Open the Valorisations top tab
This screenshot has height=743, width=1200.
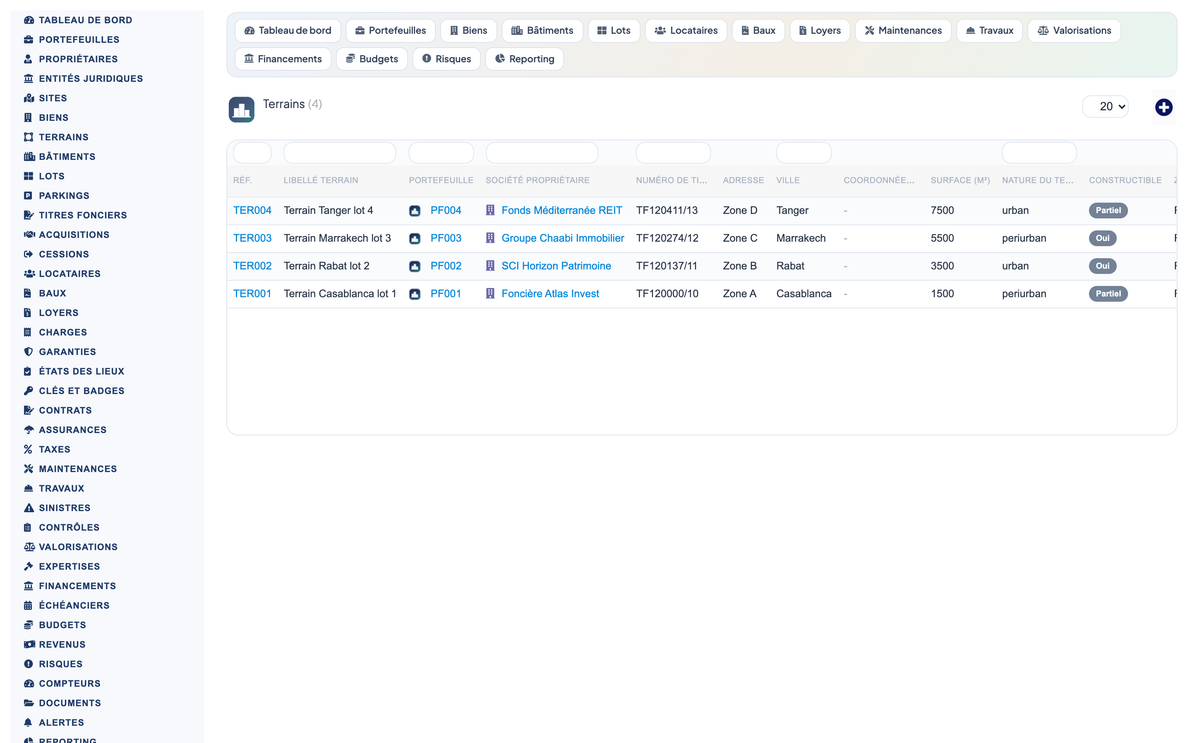point(1074,31)
